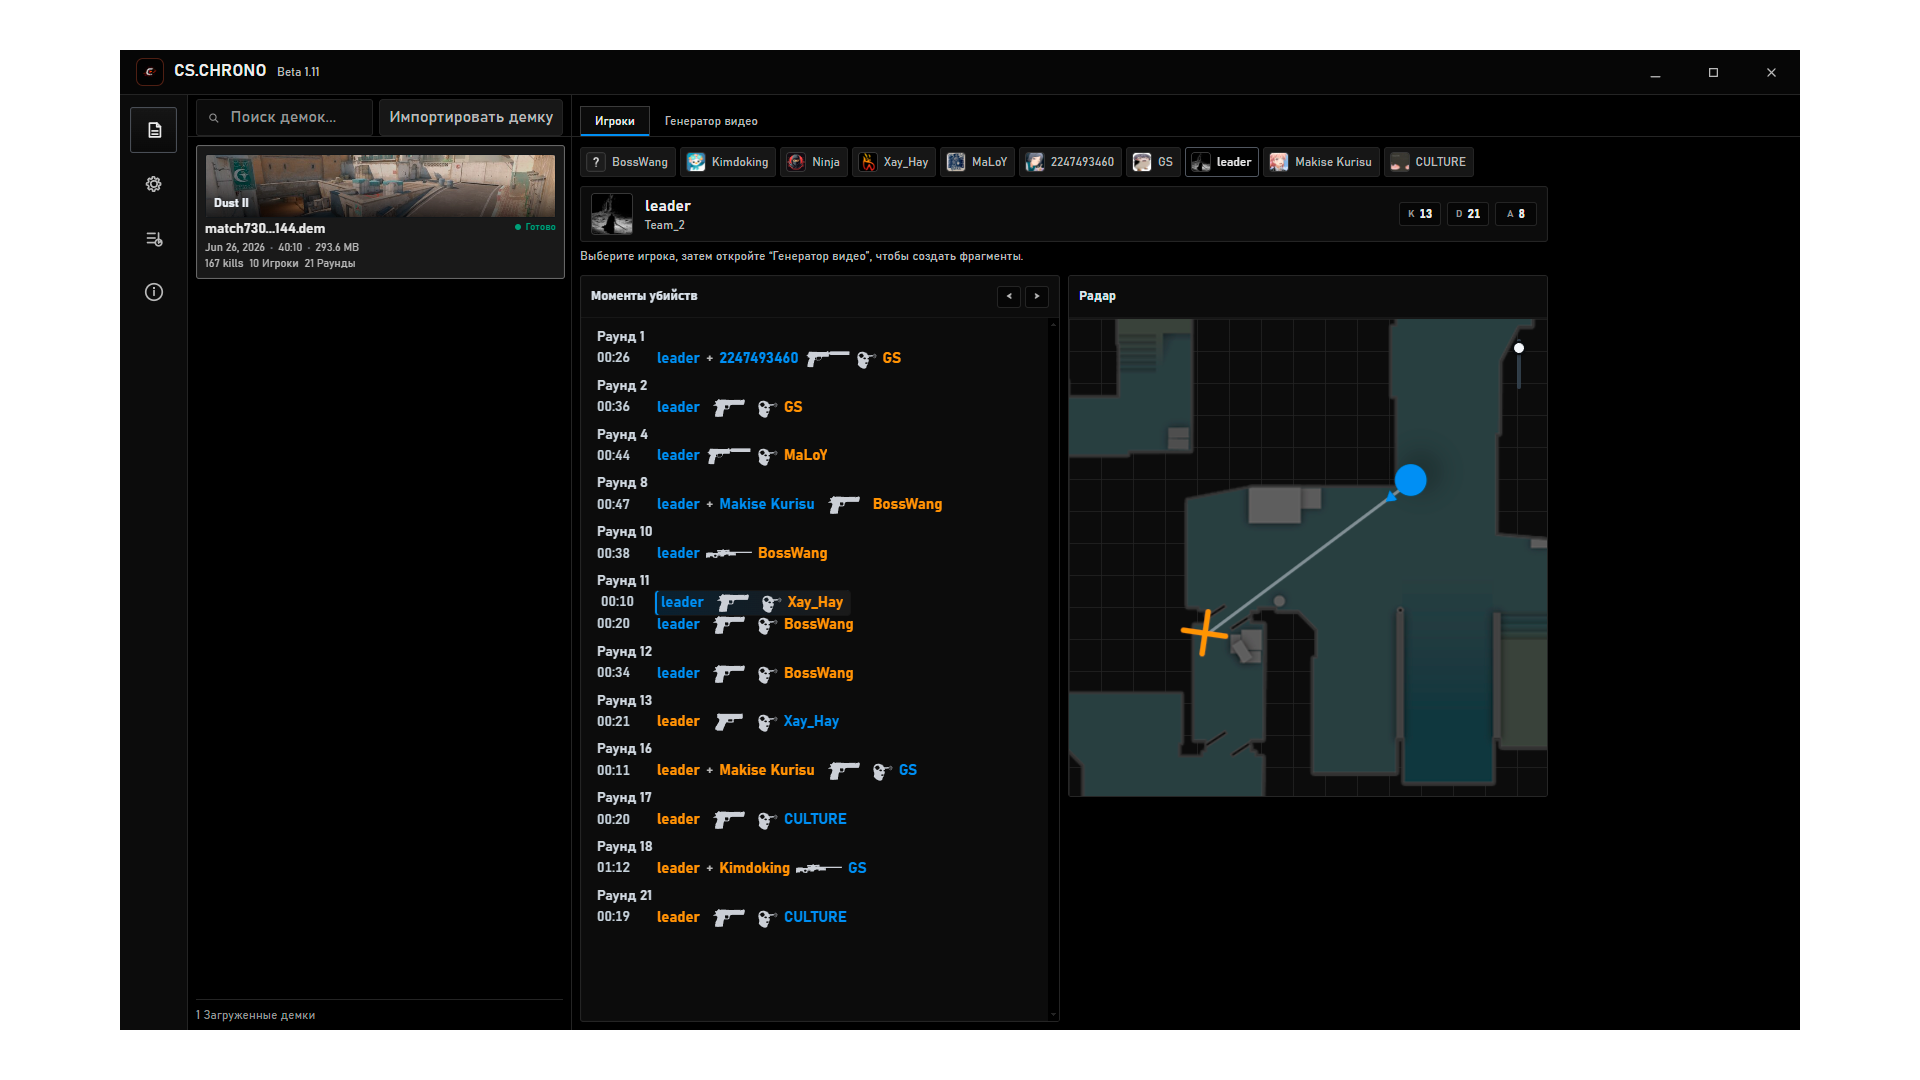The image size is (1920, 1080).
Task: Select Round 17 kill of CULTURE at 00:20
Action: (722, 819)
